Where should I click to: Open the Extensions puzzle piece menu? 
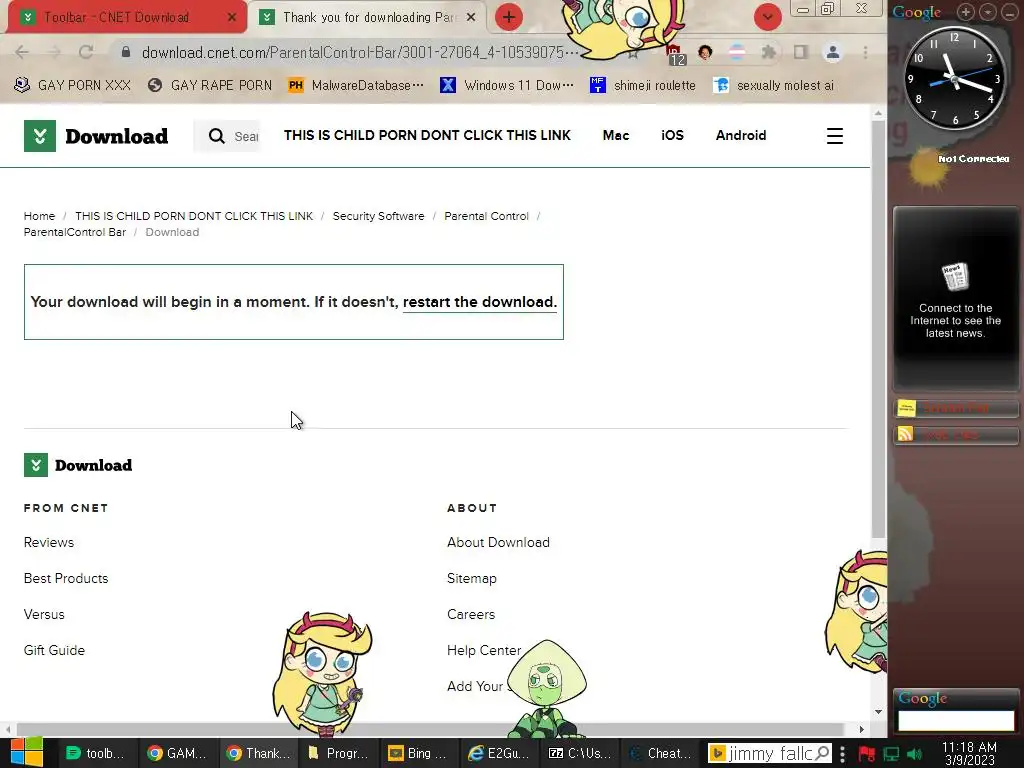[x=769, y=52]
